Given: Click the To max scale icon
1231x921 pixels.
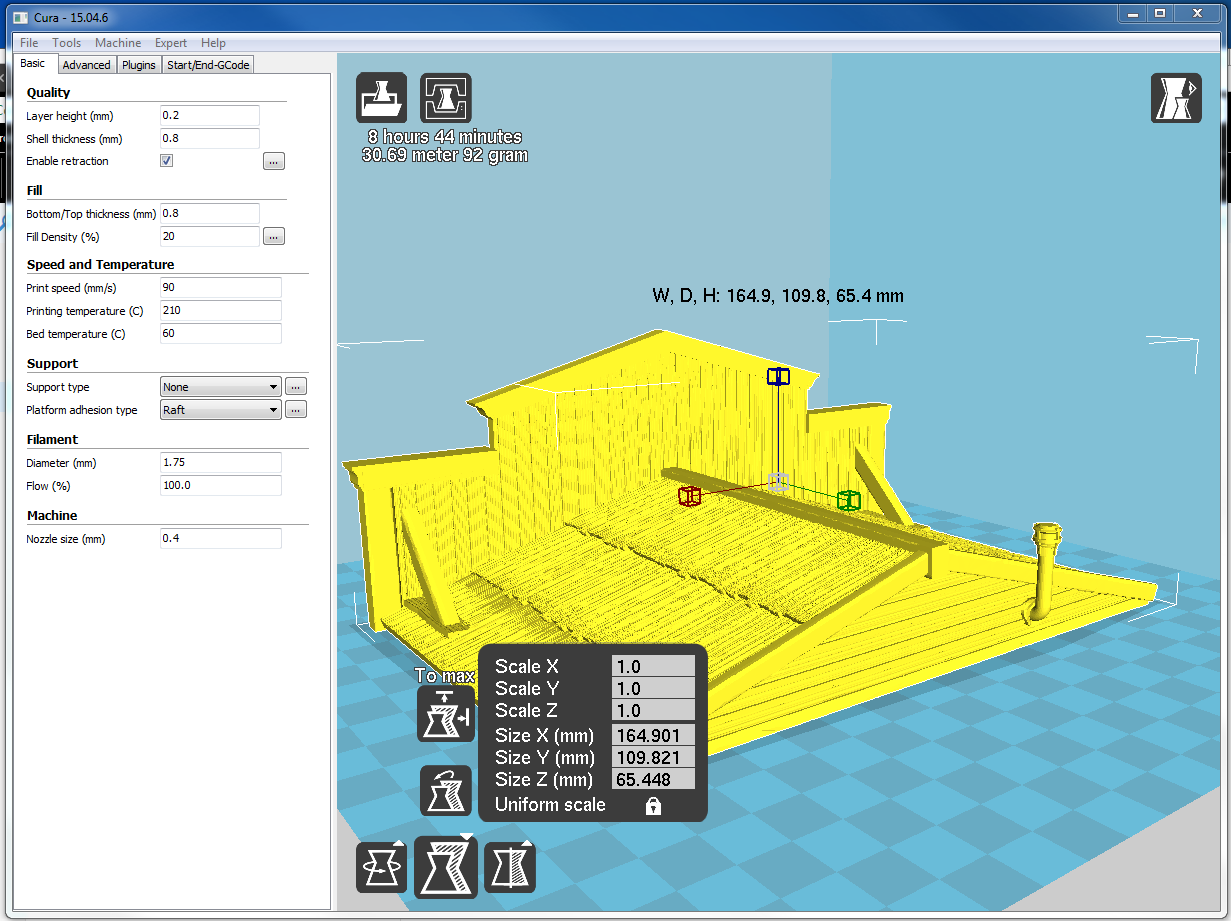Looking at the screenshot, I should click(446, 714).
